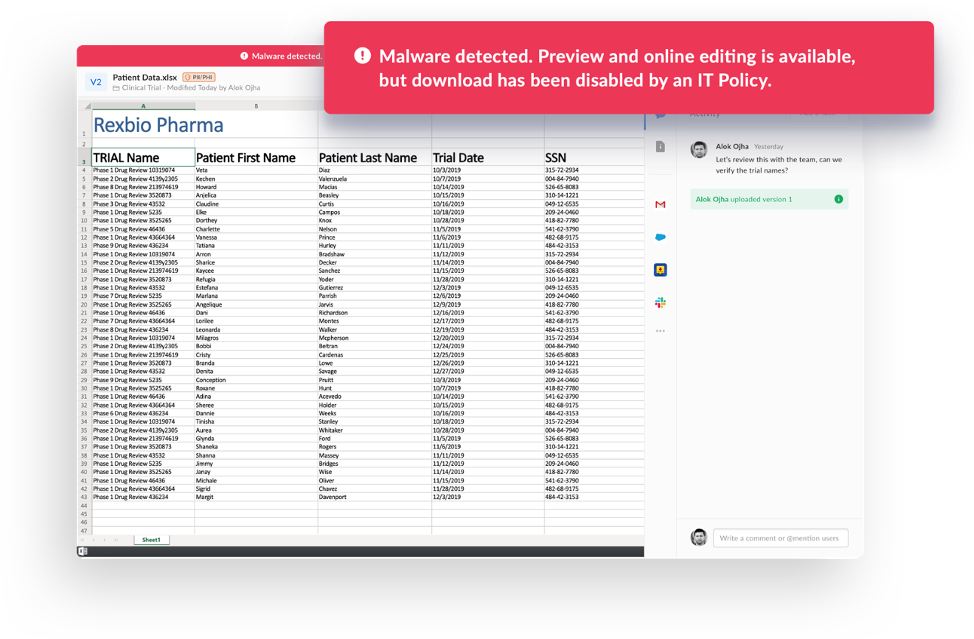This screenshot has width=974, height=639.
Task: Click the Yesterday timestamp on the comment
Action: [x=768, y=147]
